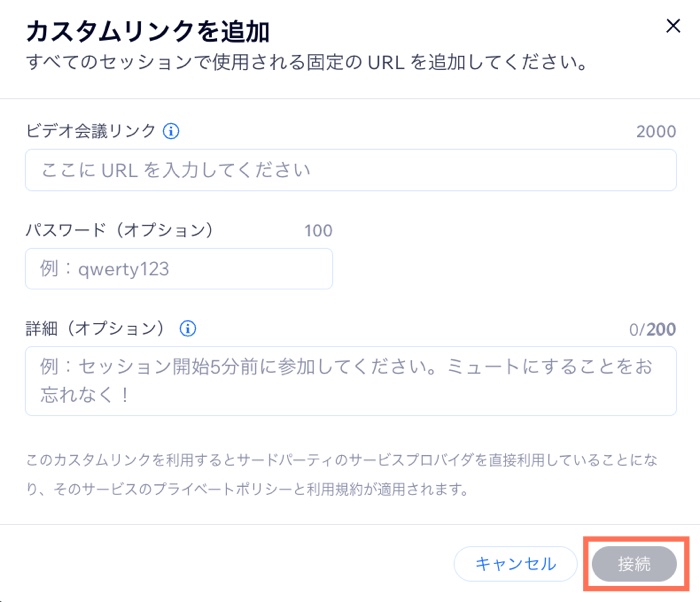Viewport: 700px width, 602px height.
Task: Close the カスタムリンクを追加 dialog with X
Action: coord(673,27)
